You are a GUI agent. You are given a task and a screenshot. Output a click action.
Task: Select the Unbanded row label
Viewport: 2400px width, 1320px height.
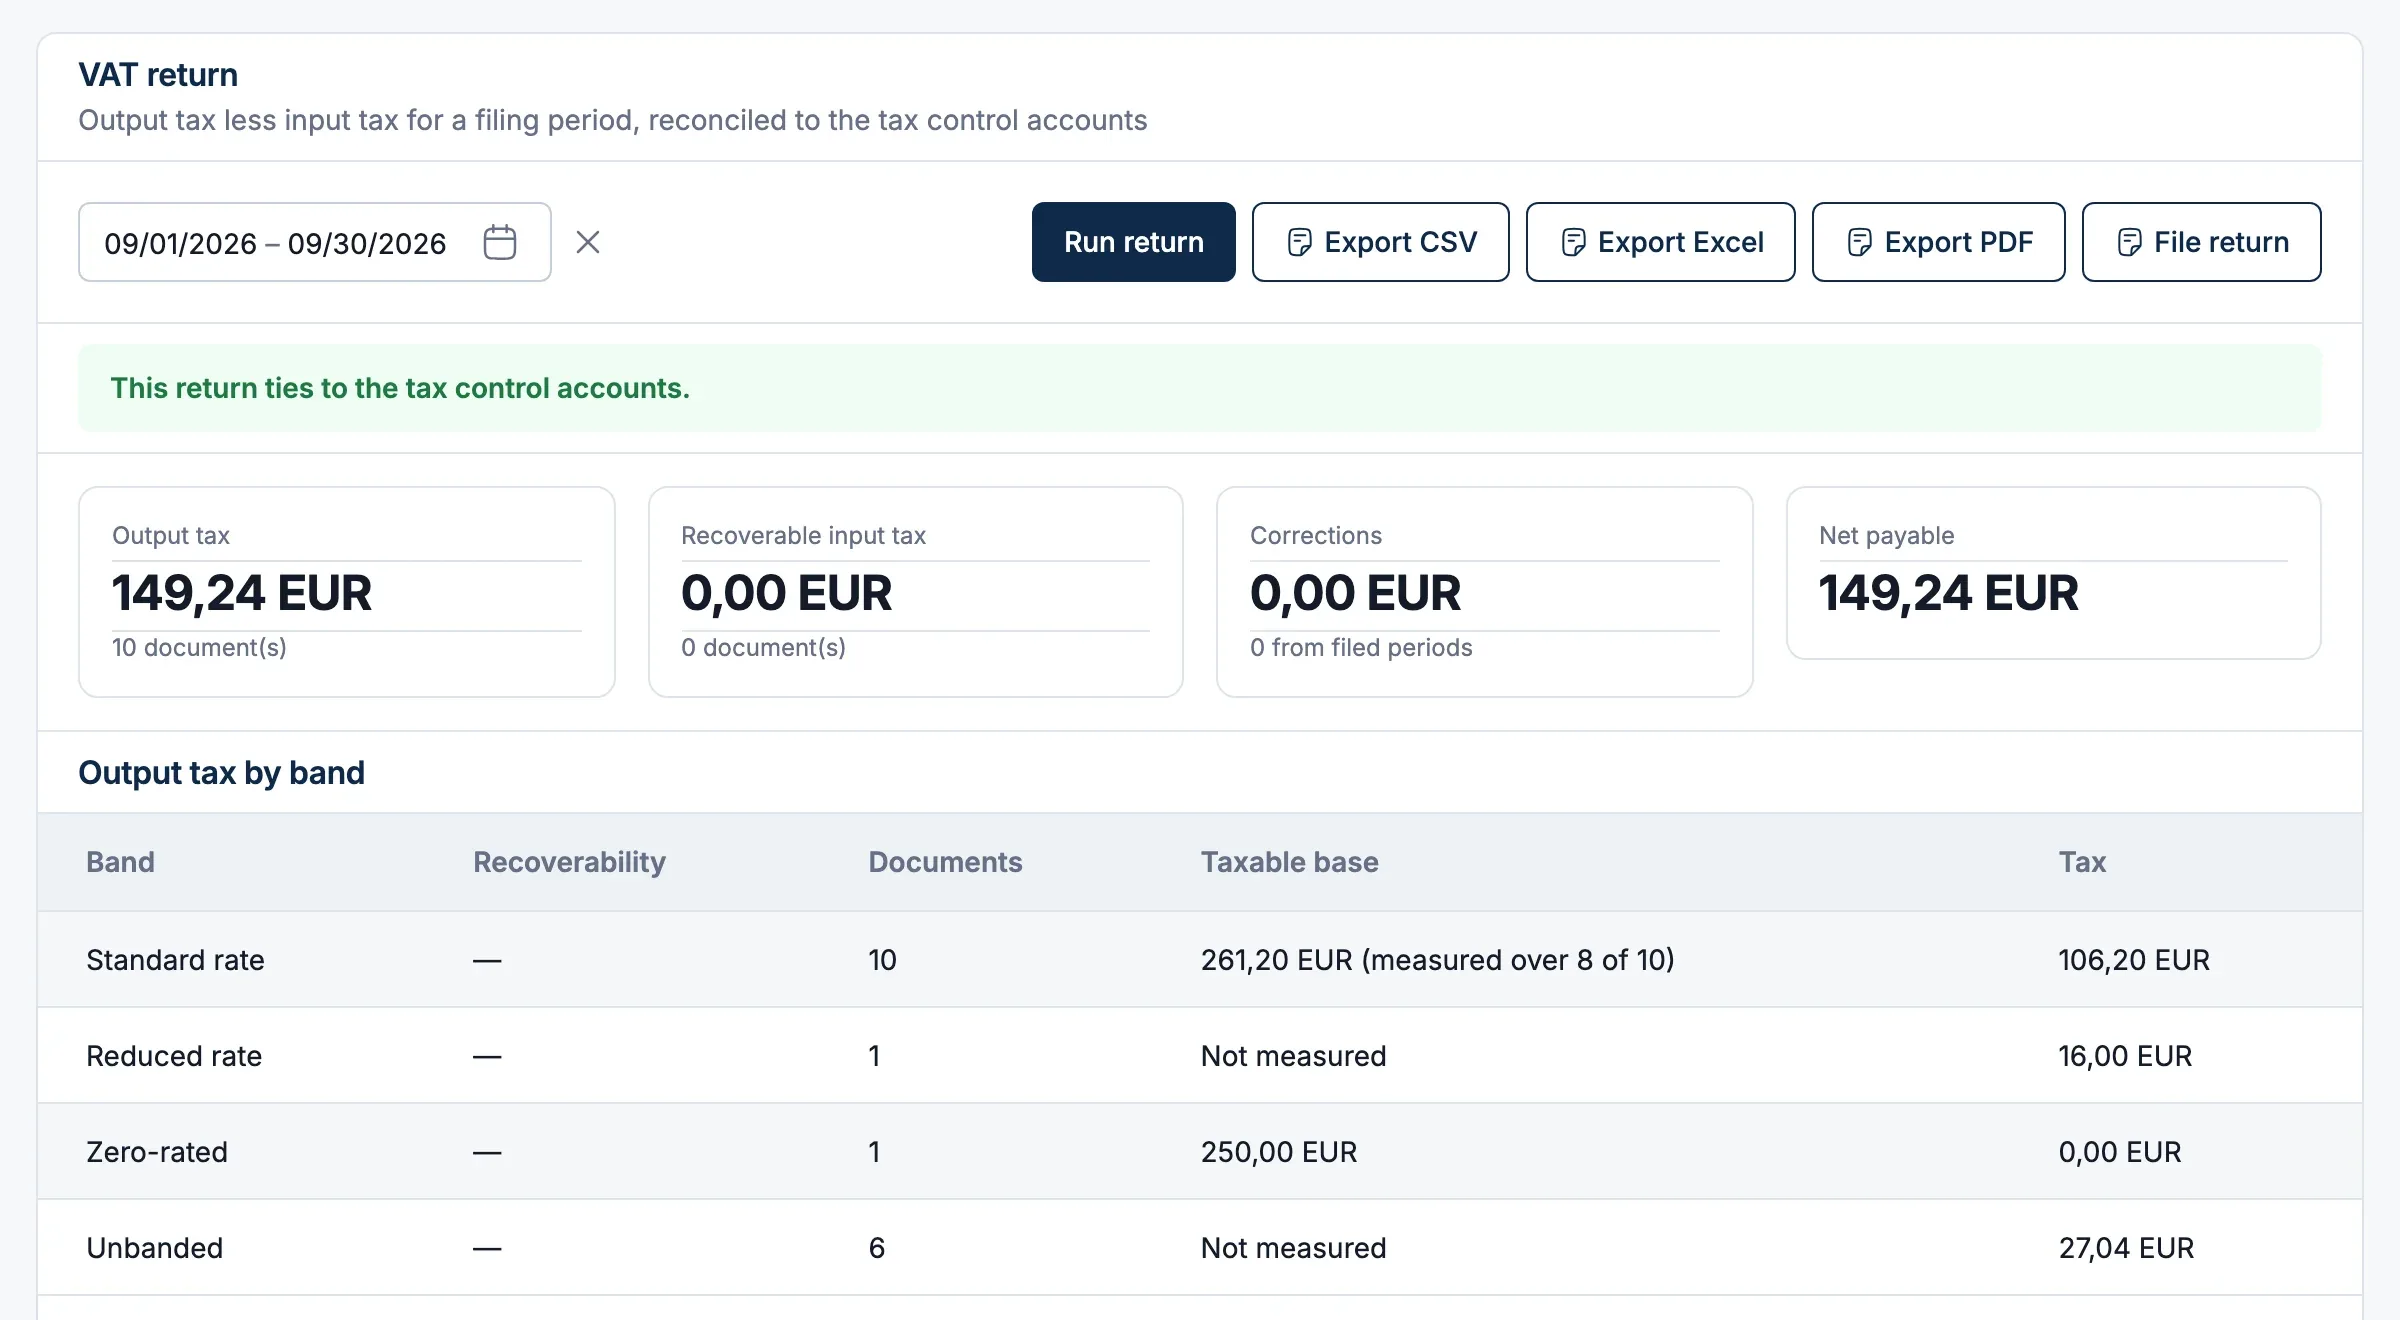(154, 1248)
